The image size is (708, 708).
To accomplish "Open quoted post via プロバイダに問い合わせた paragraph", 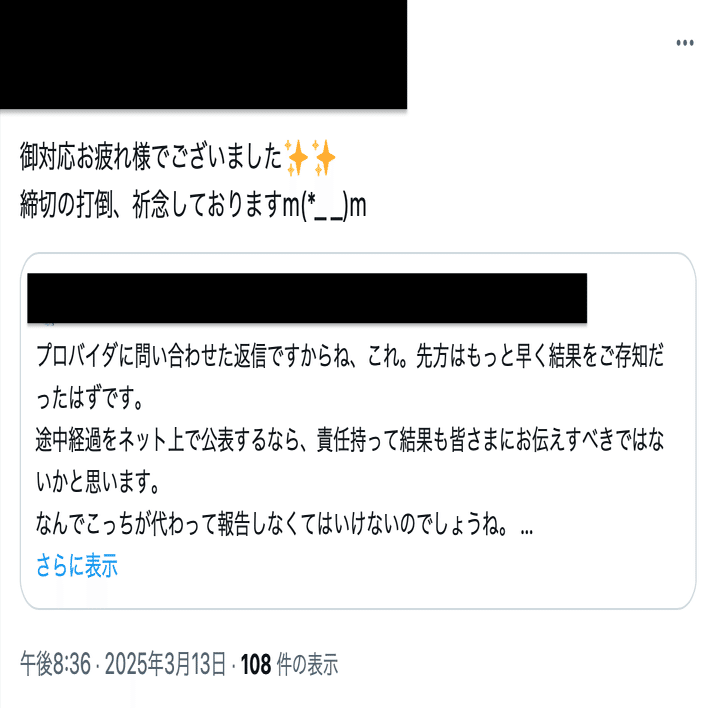I will tap(350, 356).
